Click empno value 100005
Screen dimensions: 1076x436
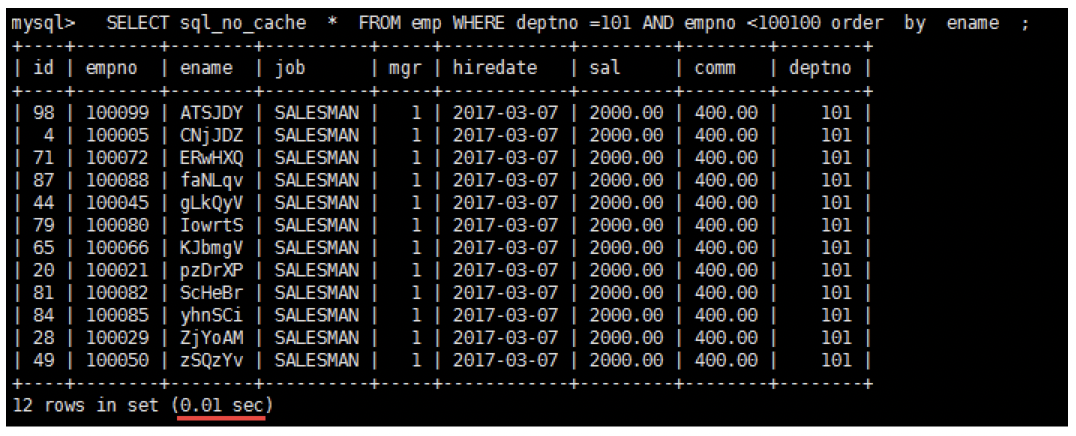pyautogui.click(x=117, y=135)
